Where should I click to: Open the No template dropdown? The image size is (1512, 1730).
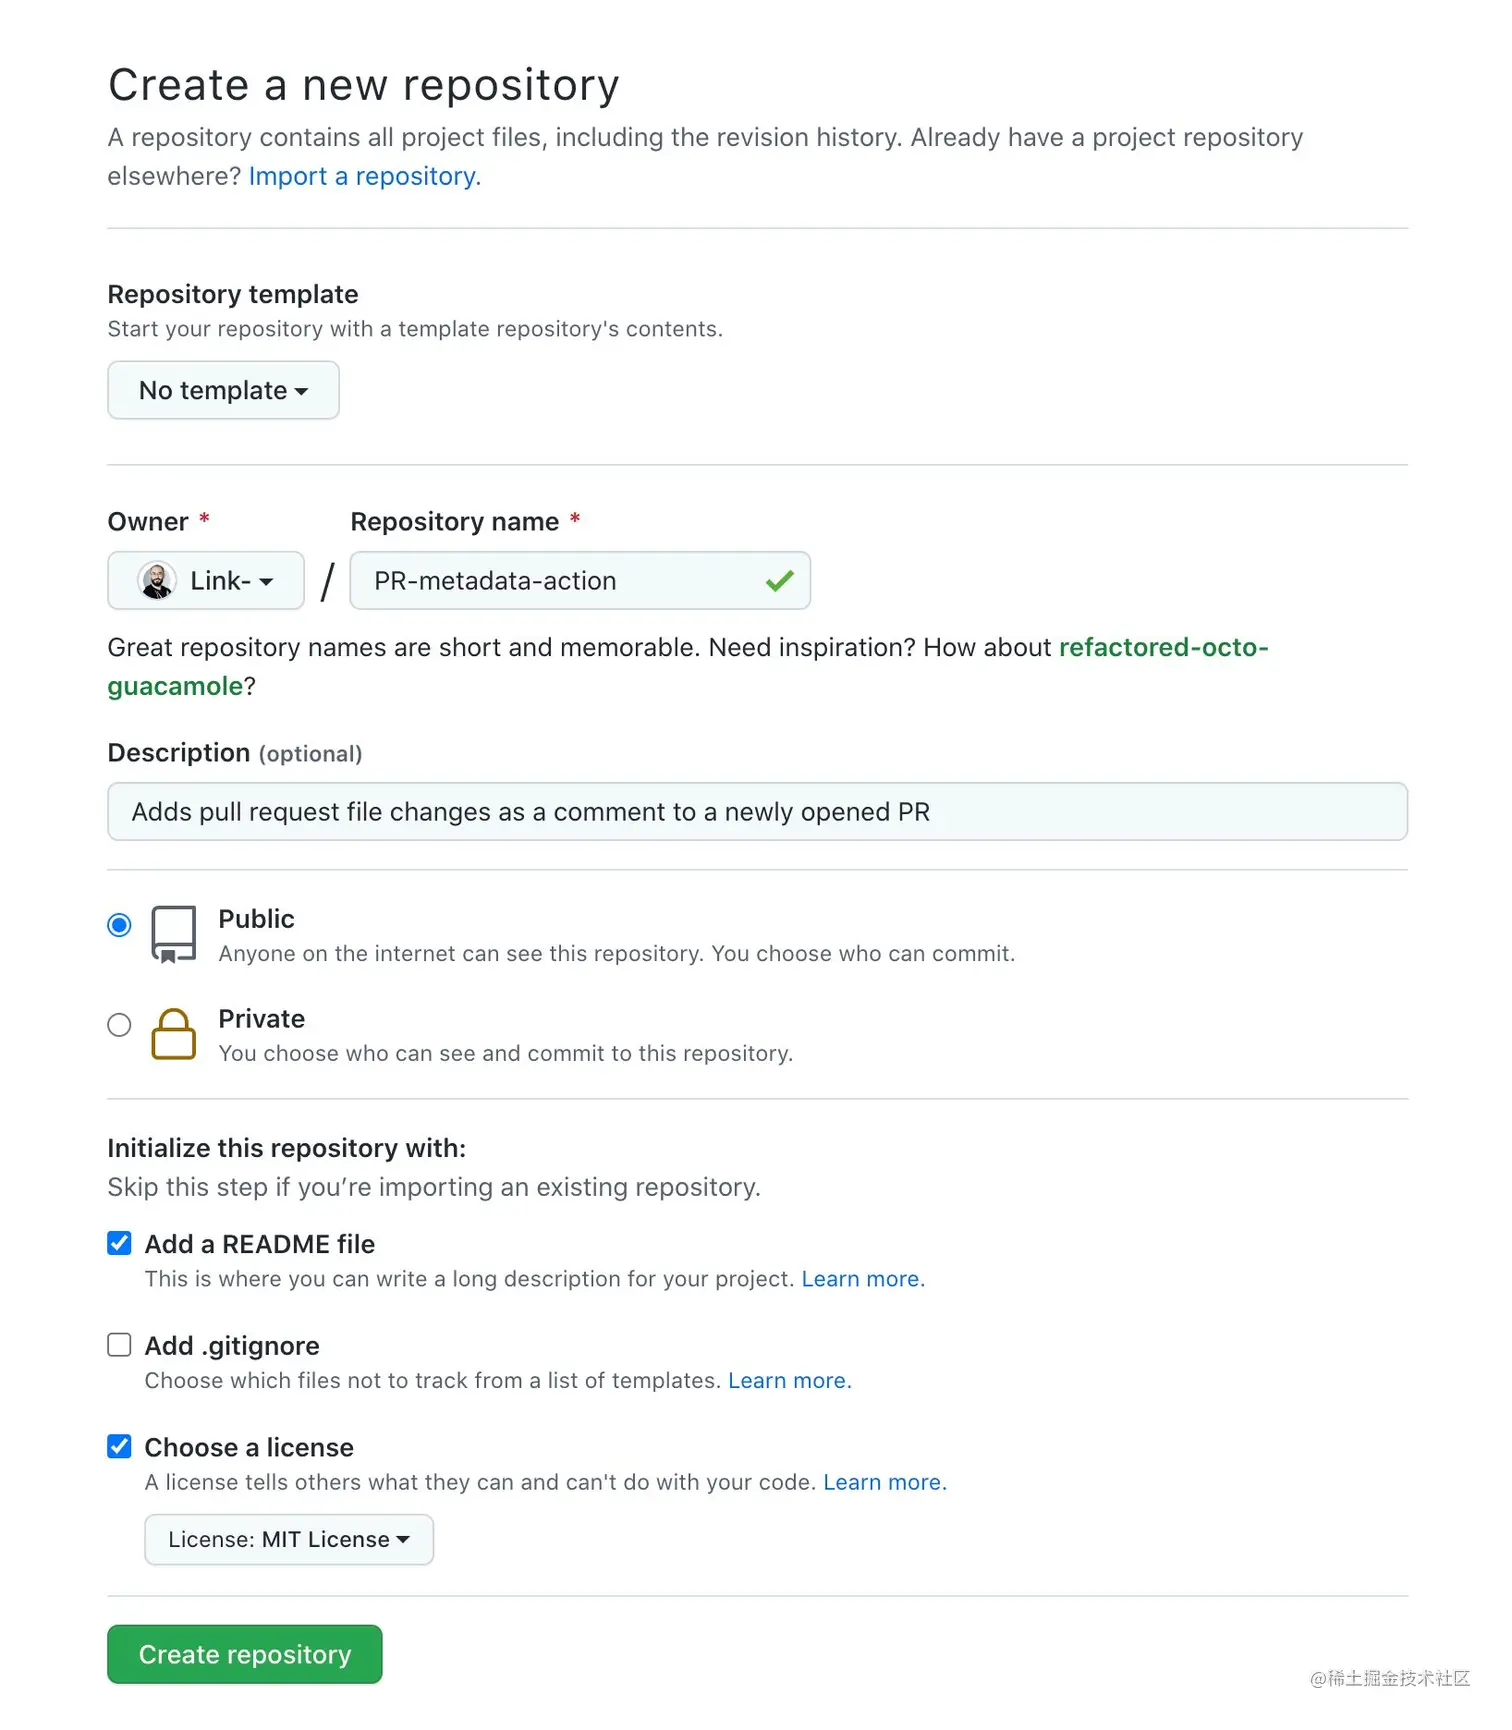[223, 391]
